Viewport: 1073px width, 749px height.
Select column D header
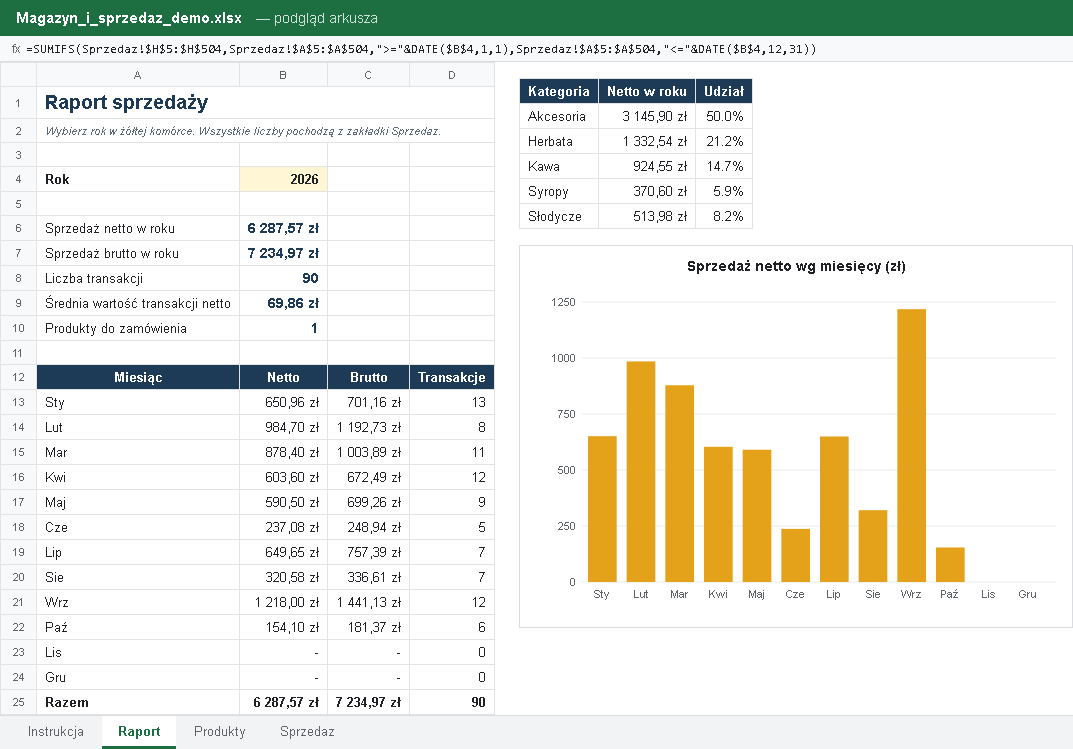pos(452,75)
